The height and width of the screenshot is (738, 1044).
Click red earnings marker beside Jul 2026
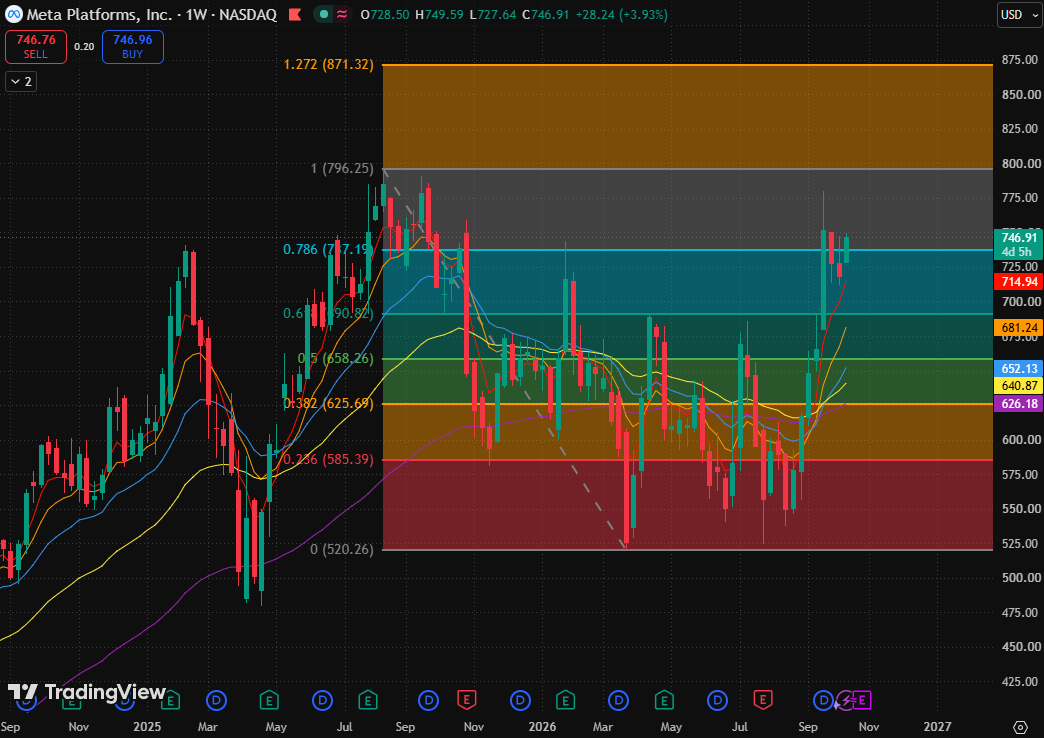click(762, 700)
